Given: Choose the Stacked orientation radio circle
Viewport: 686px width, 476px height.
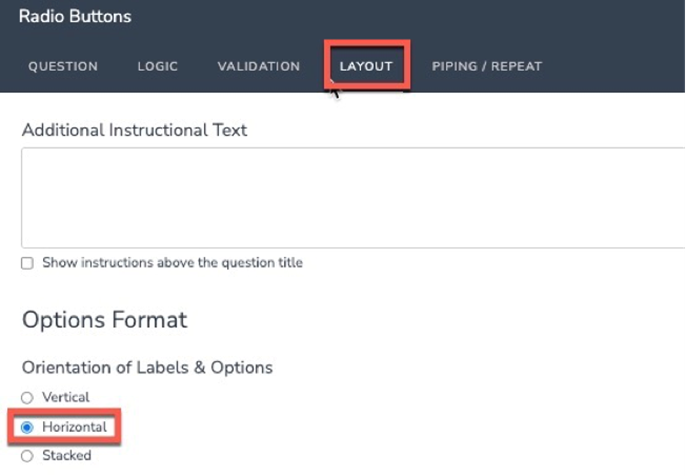Looking at the screenshot, I should pyautogui.click(x=27, y=456).
